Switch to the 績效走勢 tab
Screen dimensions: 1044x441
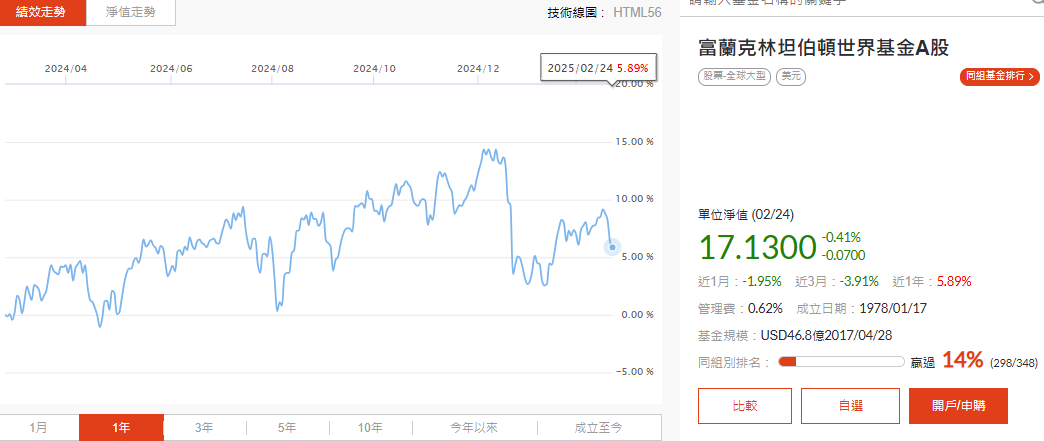pyautogui.click(x=43, y=12)
